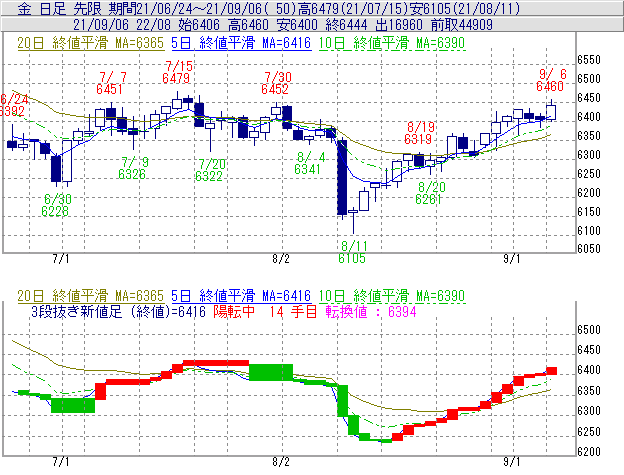Select the 8/20 6261 low label
The width and height of the screenshot is (624, 475).
pos(430,193)
